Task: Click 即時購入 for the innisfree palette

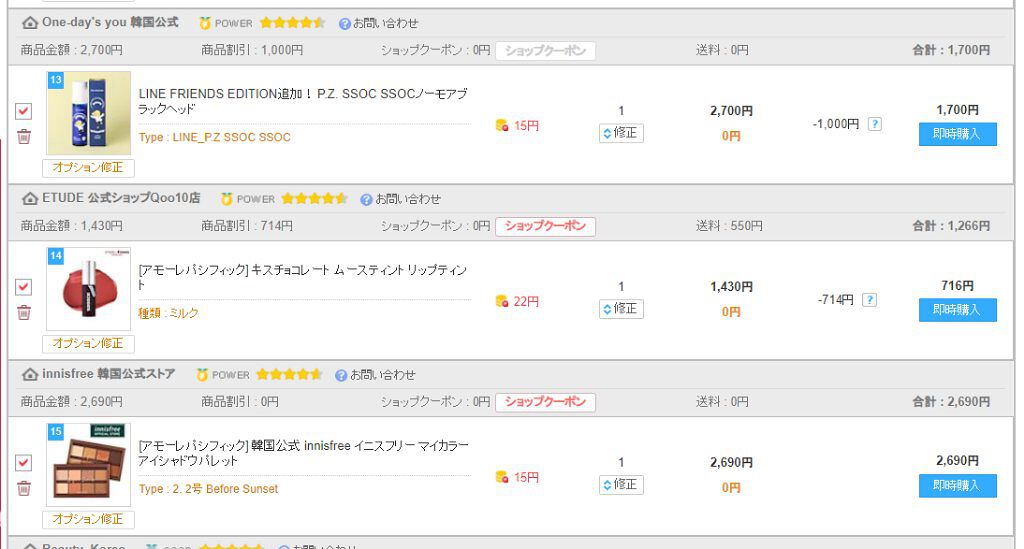Action: click(x=957, y=485)
